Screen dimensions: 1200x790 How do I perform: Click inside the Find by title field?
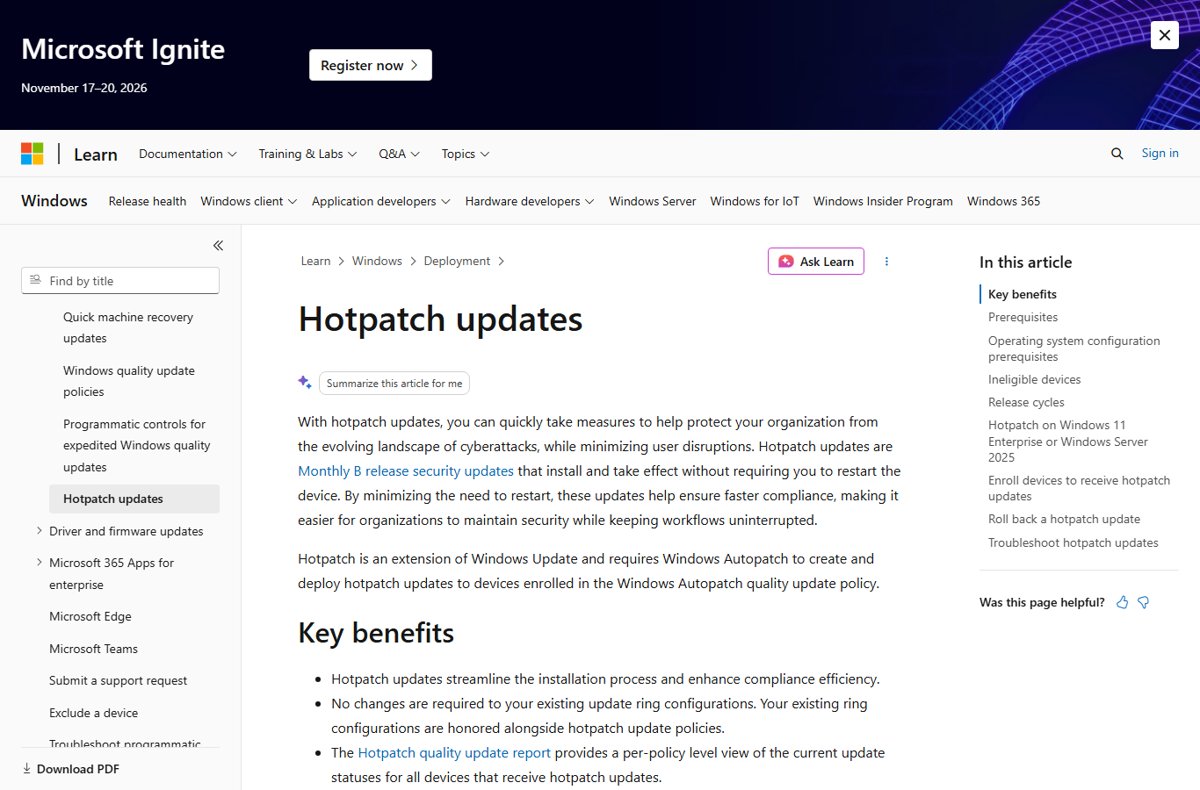click(x=120, y=281)
